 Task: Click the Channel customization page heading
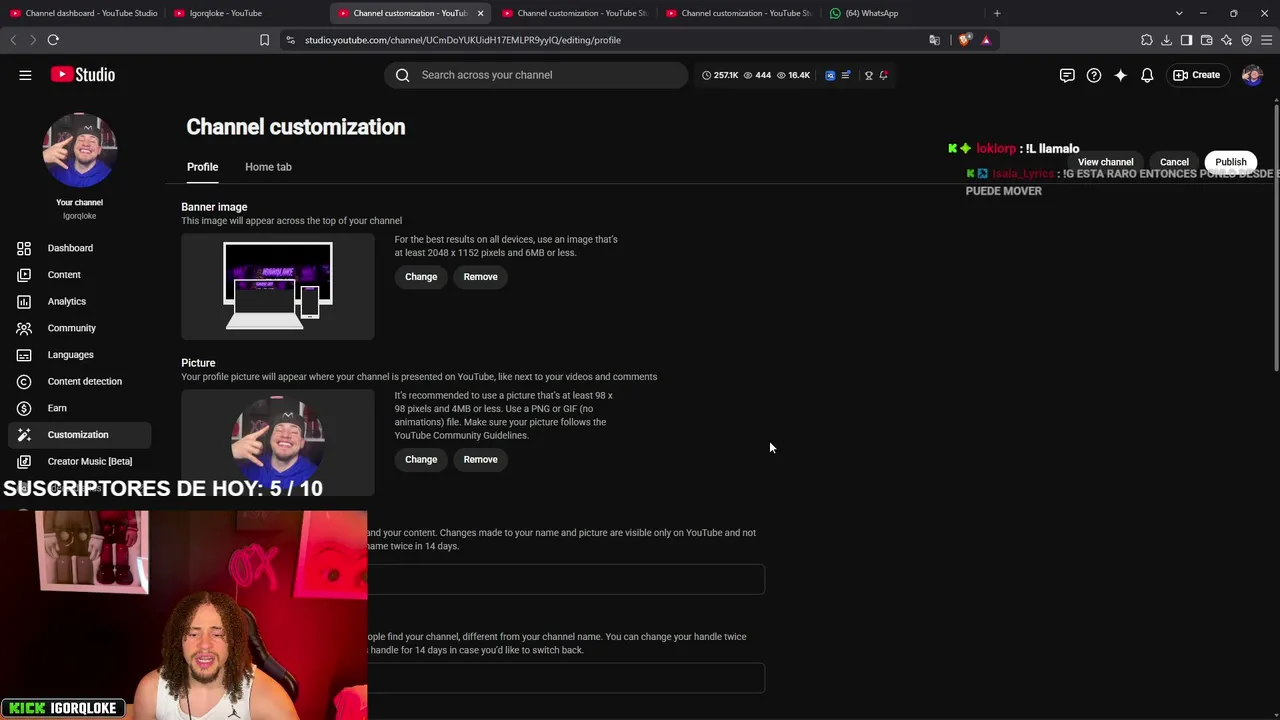pos(296,127)
